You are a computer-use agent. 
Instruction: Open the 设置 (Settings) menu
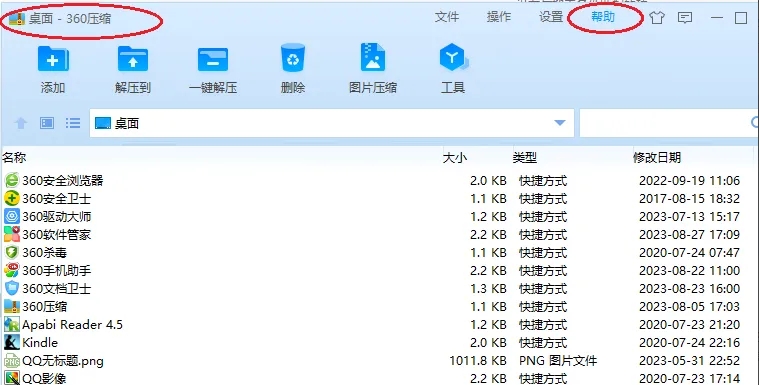[x=551, y=17]
